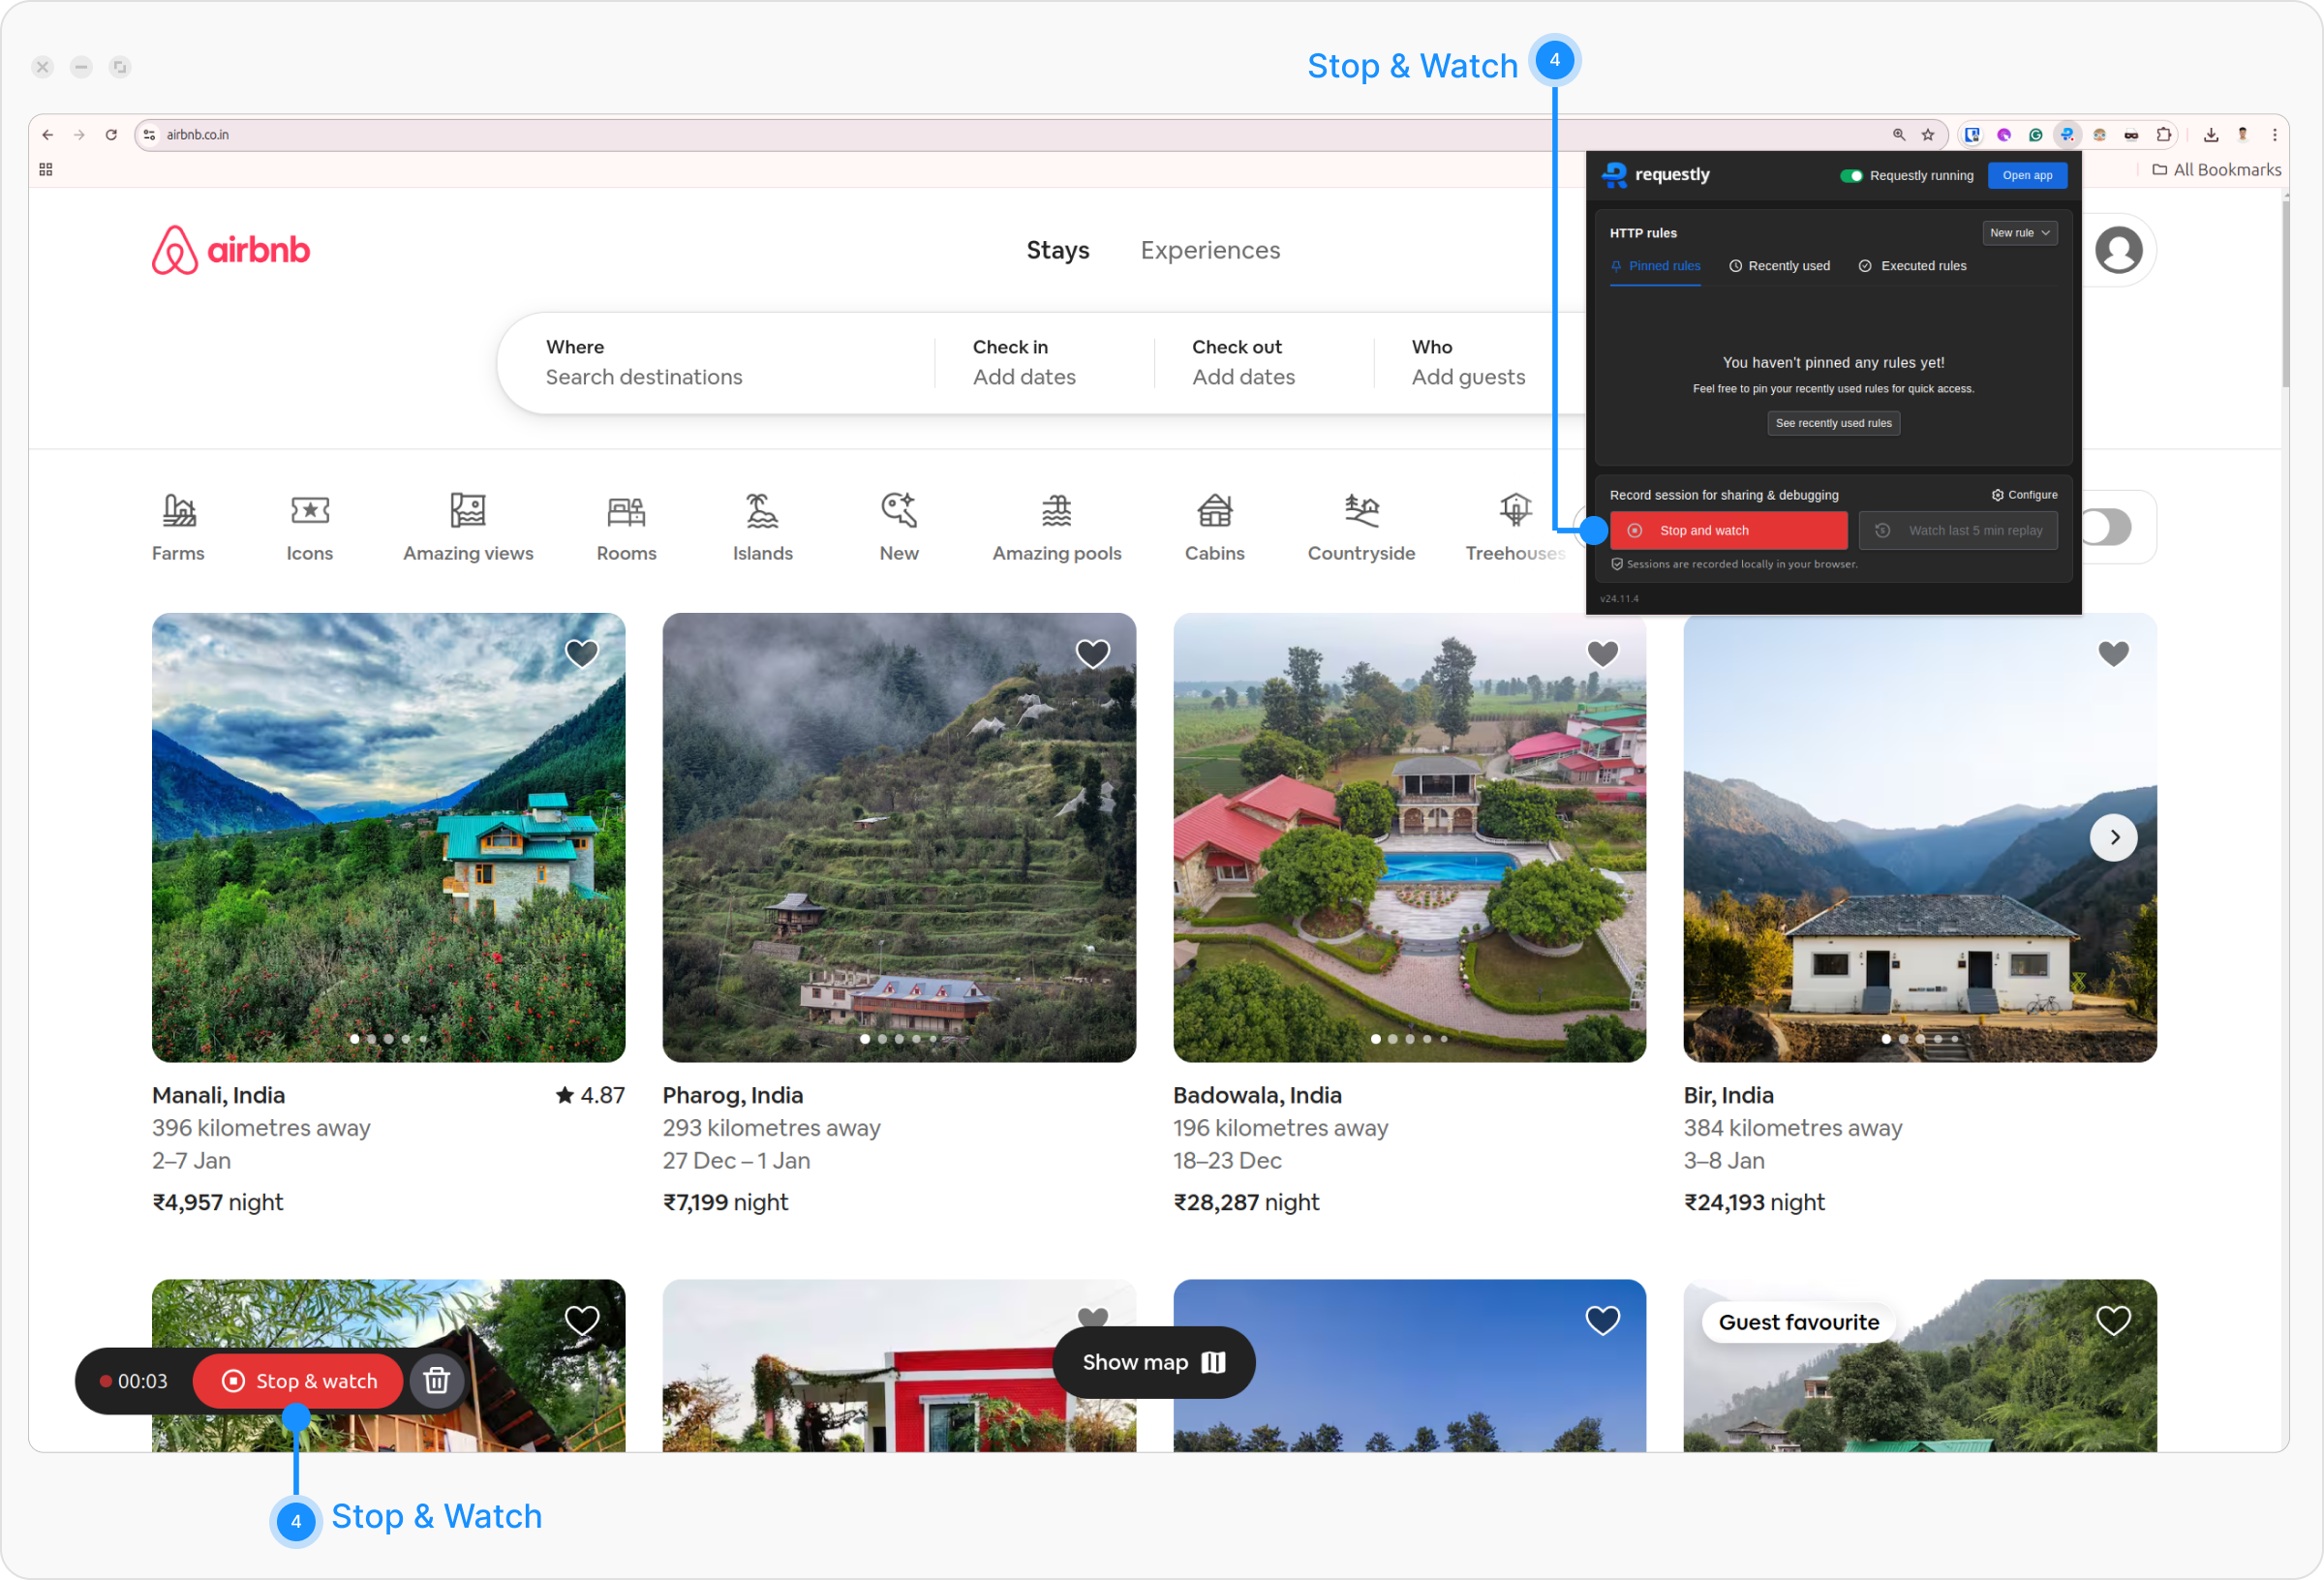Toggle the Requestly running switch
This screenshot has width=2324, height=1580.
click(1851, 176)
